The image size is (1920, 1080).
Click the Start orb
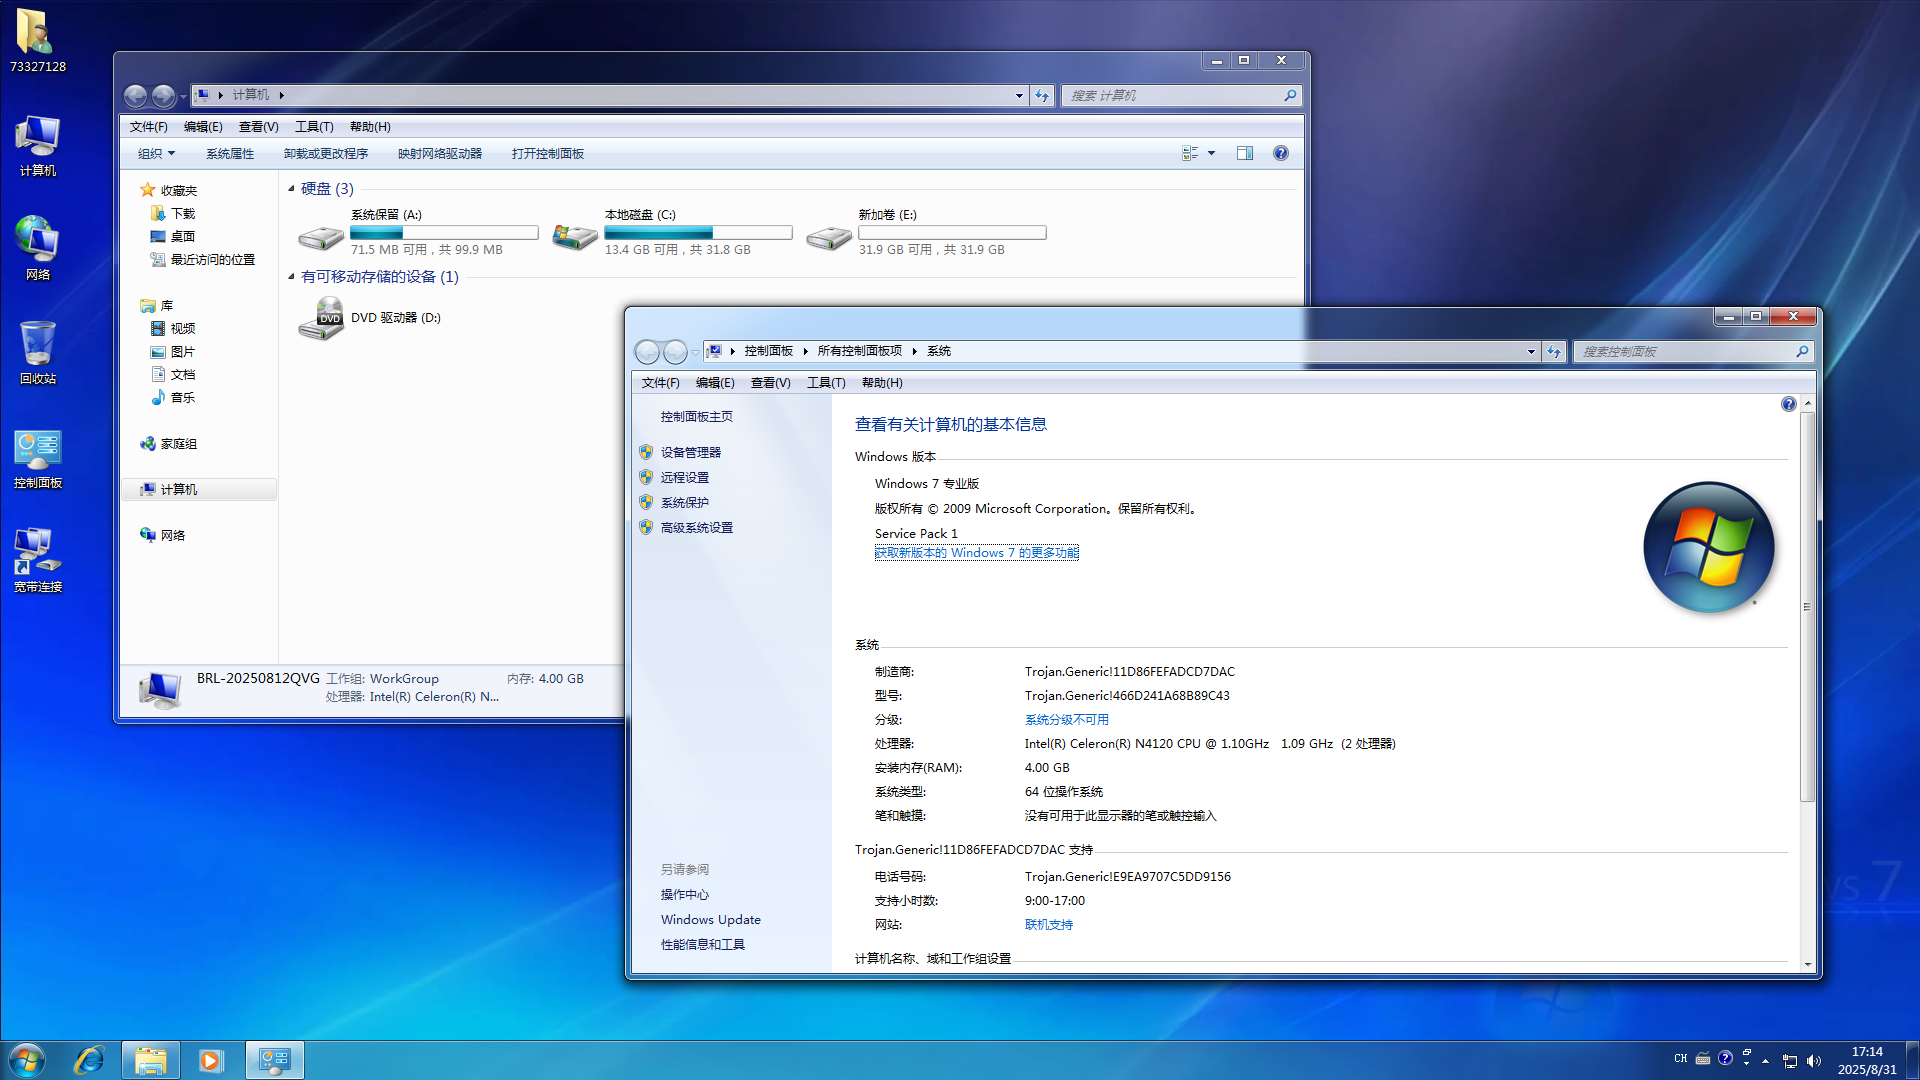(x=25, y=1059)
